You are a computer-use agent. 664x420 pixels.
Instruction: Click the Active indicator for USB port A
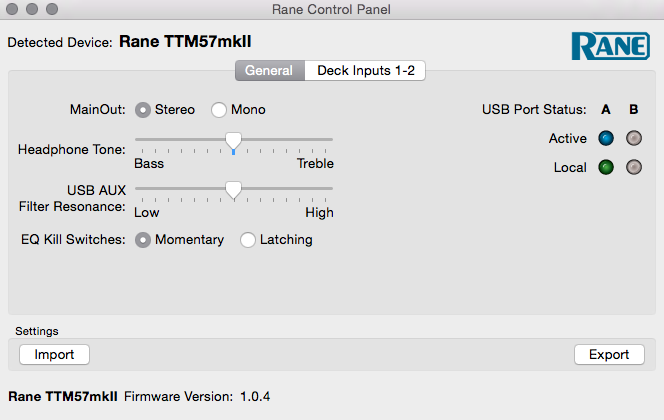pyautogui.click(x=606, y=139)
